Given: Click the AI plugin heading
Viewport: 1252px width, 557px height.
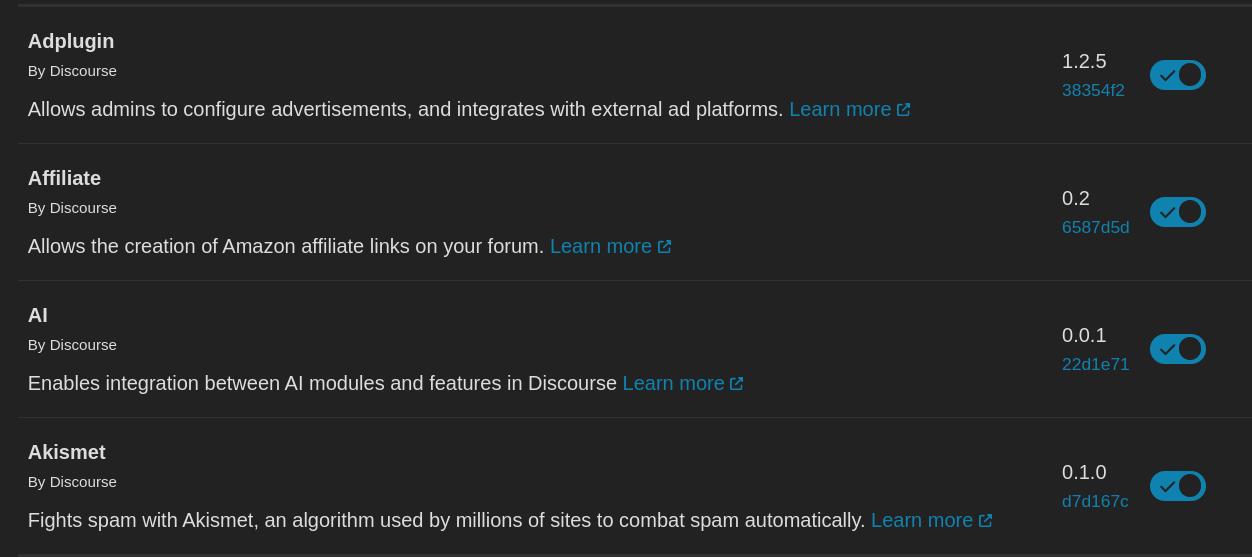Looking at the screenshot, I should click(x=38, y=316).
